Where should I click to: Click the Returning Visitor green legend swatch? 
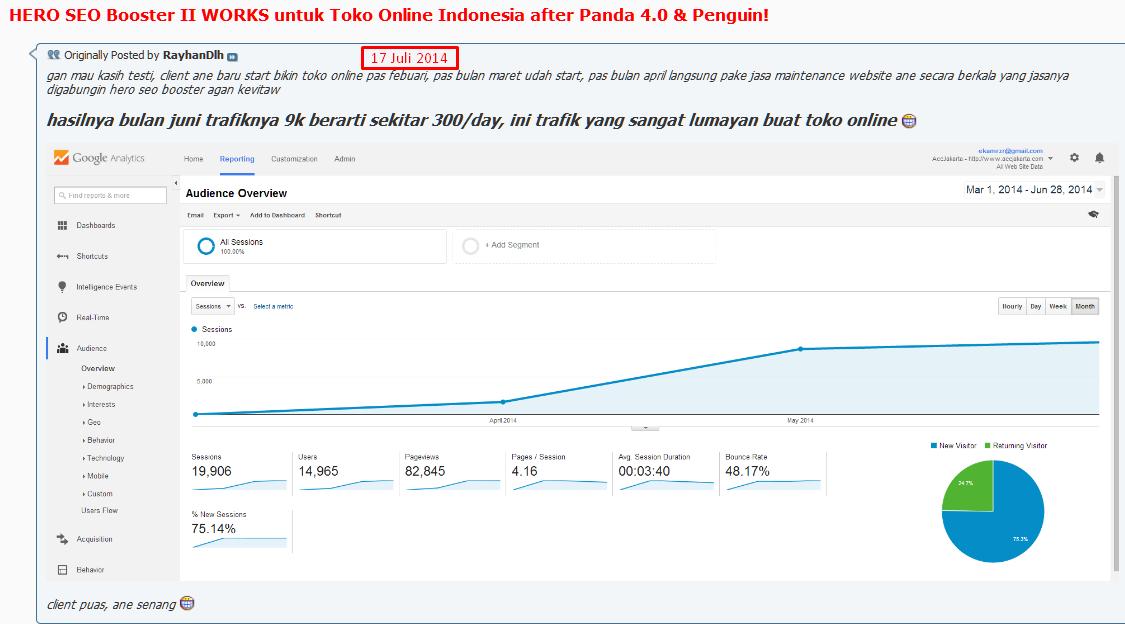pyautogui.click(x=987, y=445)
